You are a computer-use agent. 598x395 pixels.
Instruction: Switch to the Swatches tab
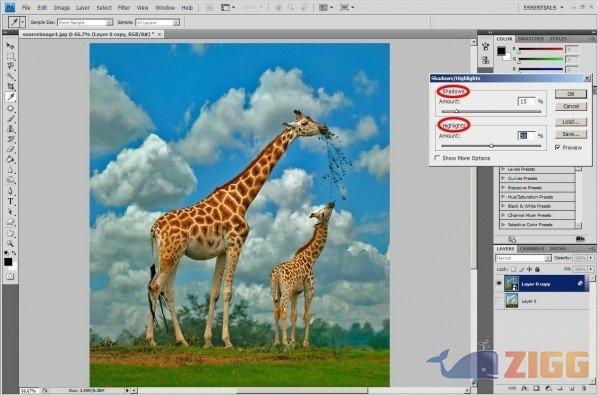tap(531, 39)
